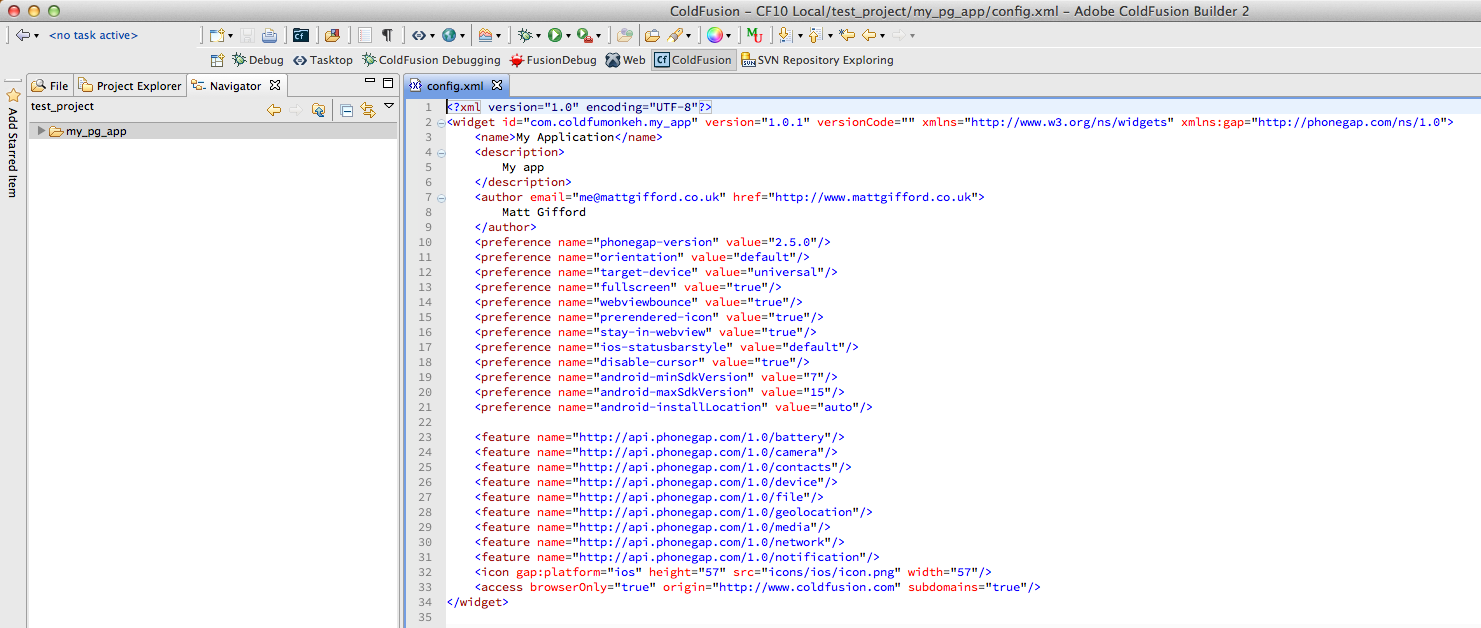
Task: Close the Navigator view tab
Action: (274, 85)
